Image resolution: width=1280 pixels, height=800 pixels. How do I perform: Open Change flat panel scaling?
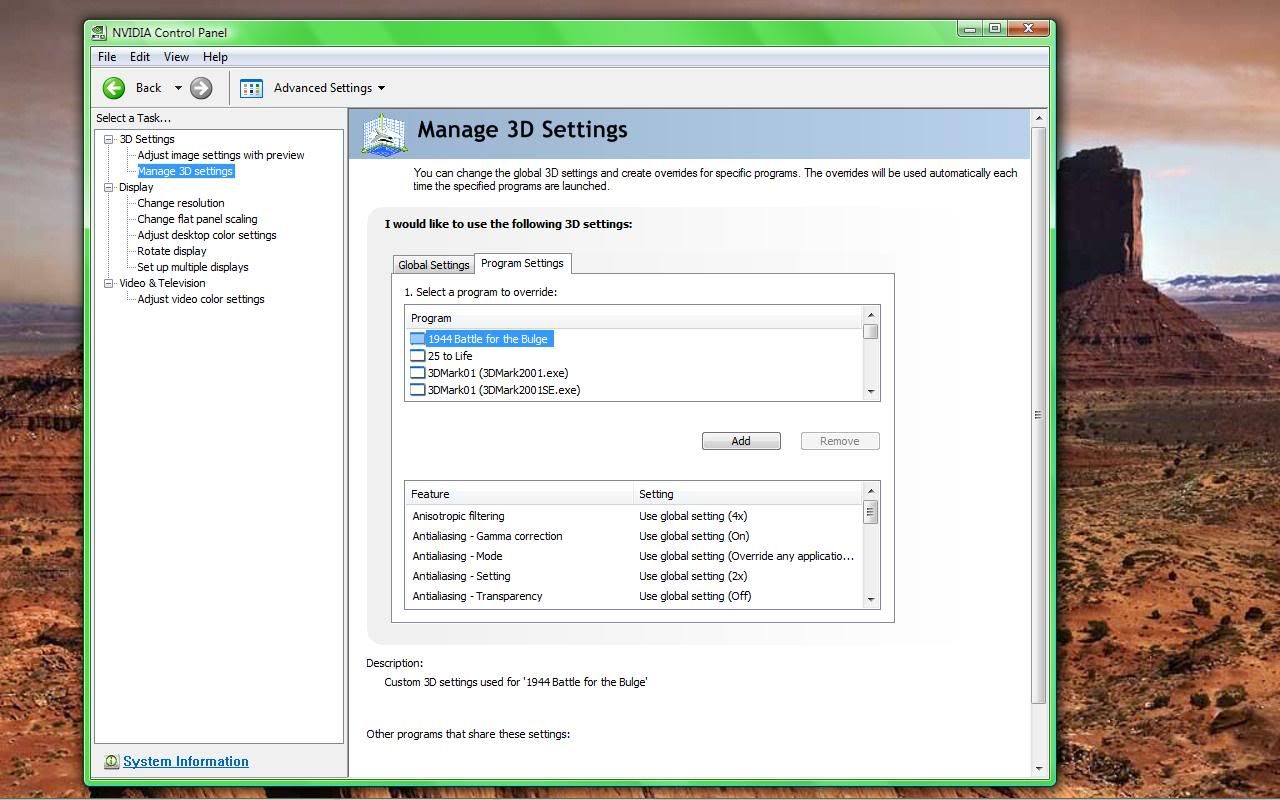point(197,219)
